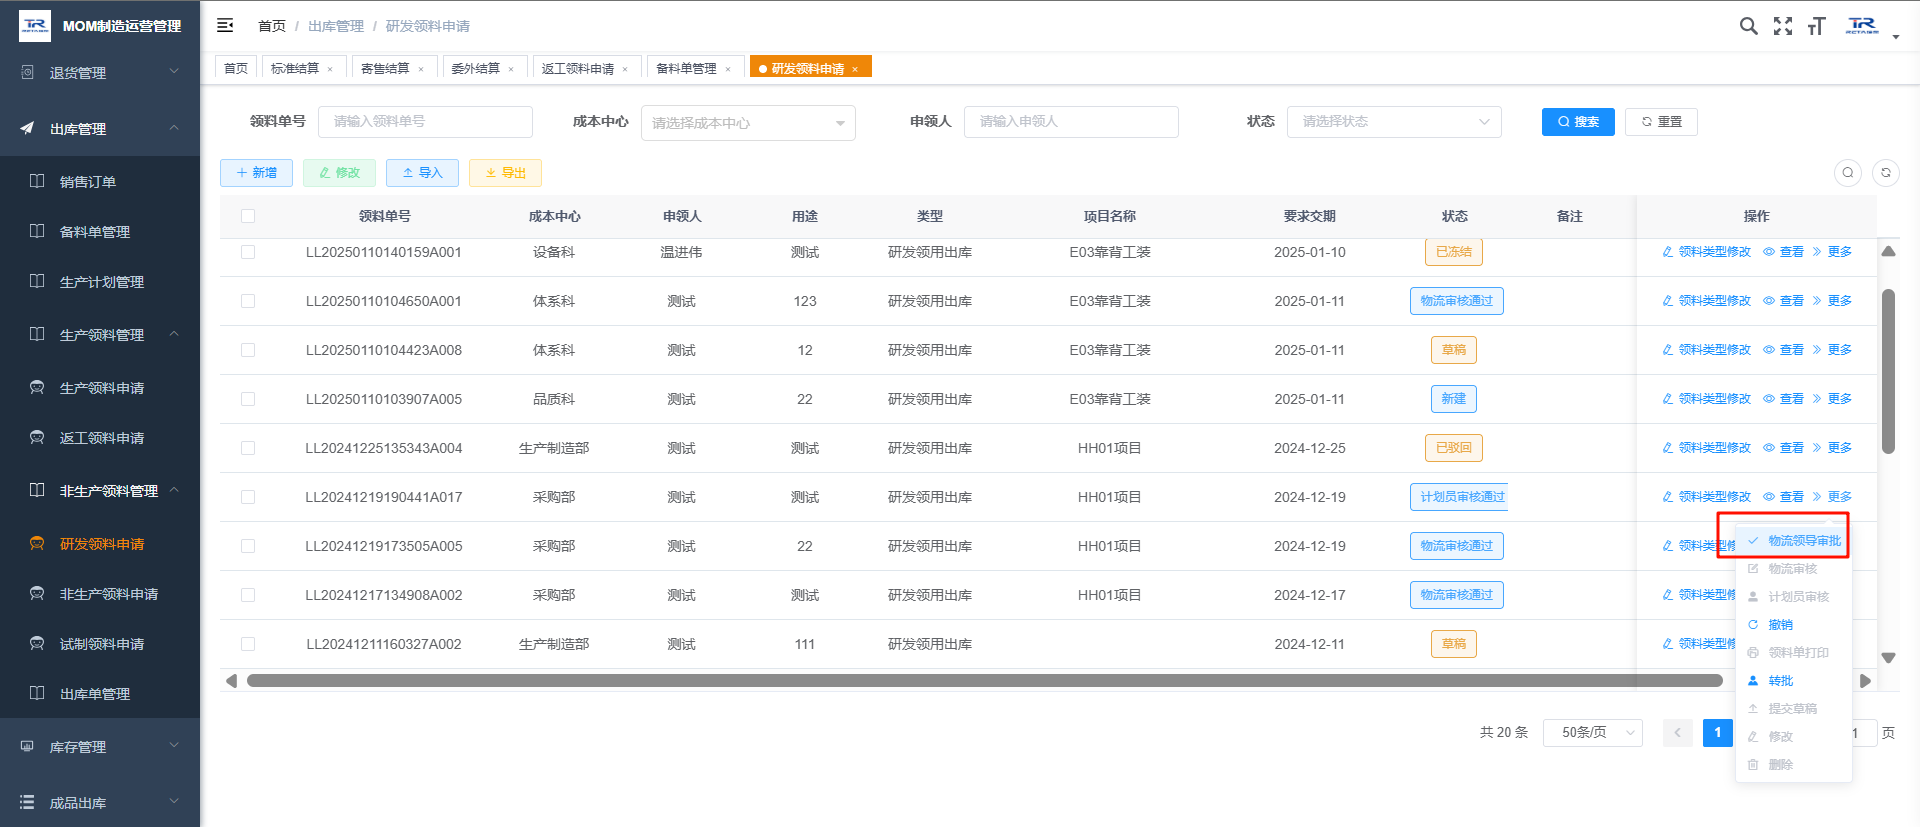Click the 领料单号 input field

click(x=425, y=122)
